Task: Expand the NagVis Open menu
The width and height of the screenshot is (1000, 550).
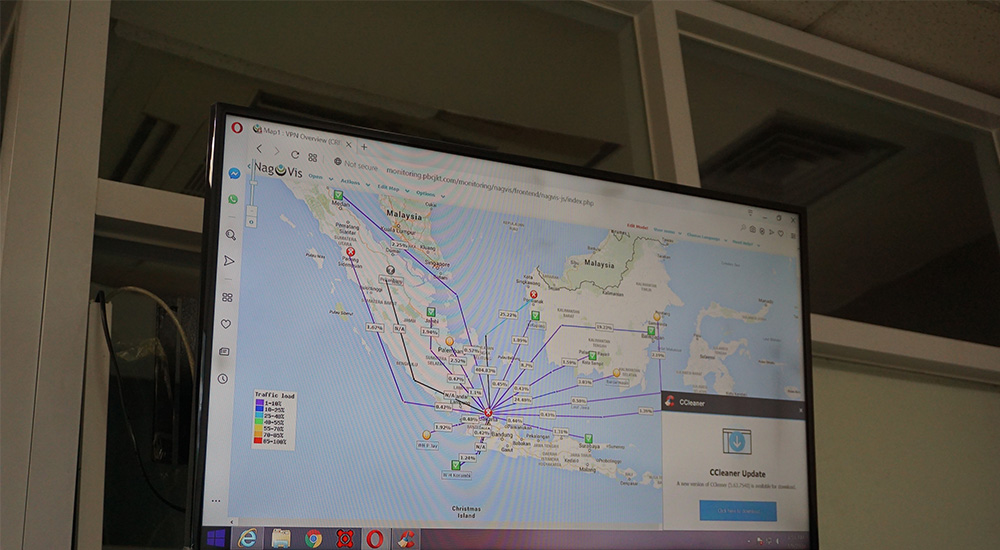Action: click(318, 177)
